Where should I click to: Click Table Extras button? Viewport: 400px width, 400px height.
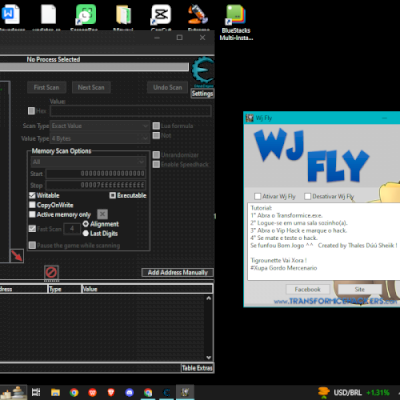[x=197, y=368]
